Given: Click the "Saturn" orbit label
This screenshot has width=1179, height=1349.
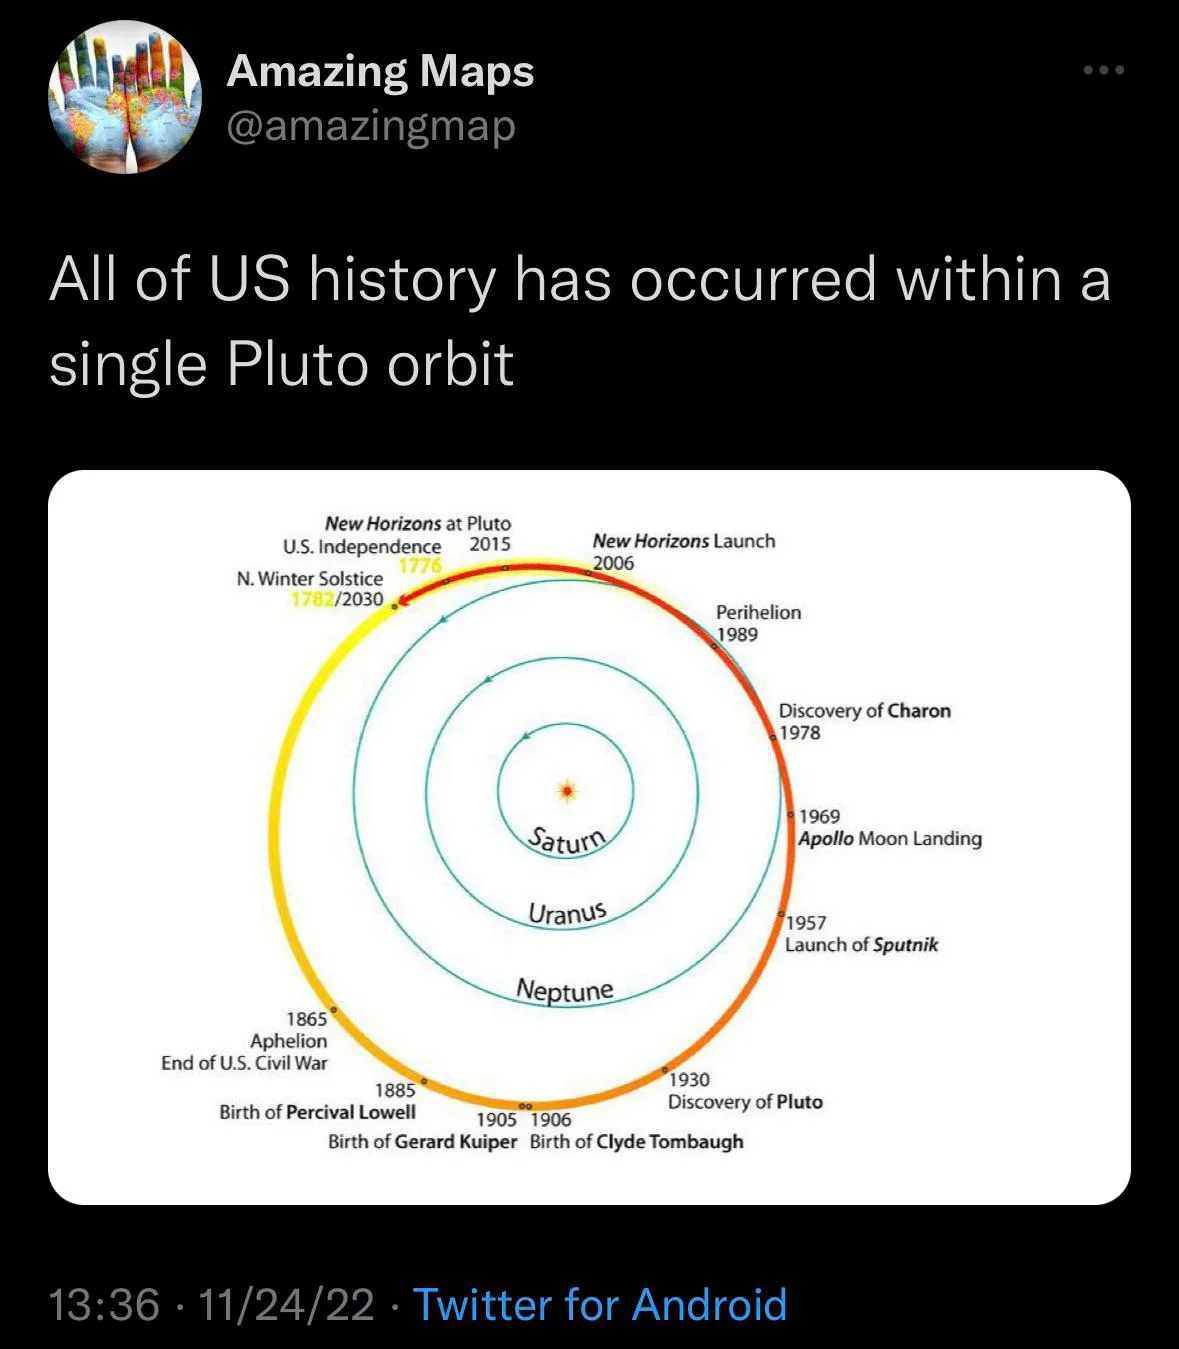Looking at the screenshot, I should click(x=567, y=841).
